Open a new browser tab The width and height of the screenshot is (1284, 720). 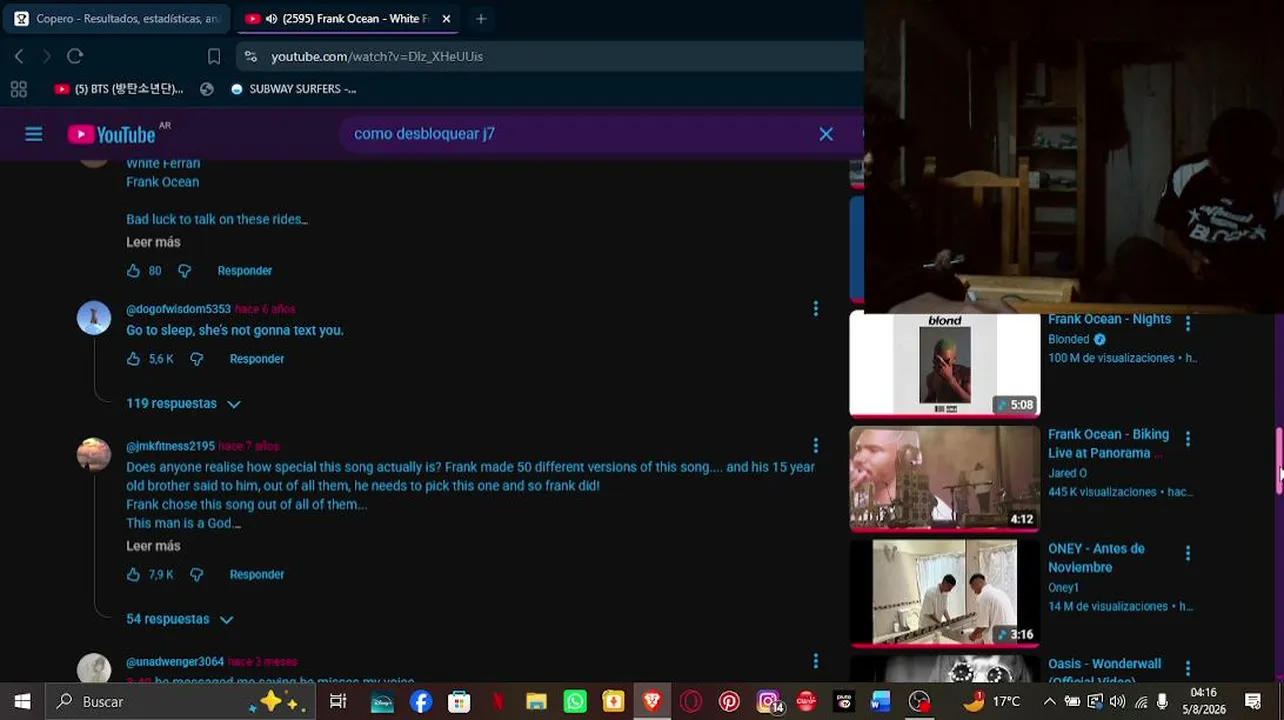(481, 19)
